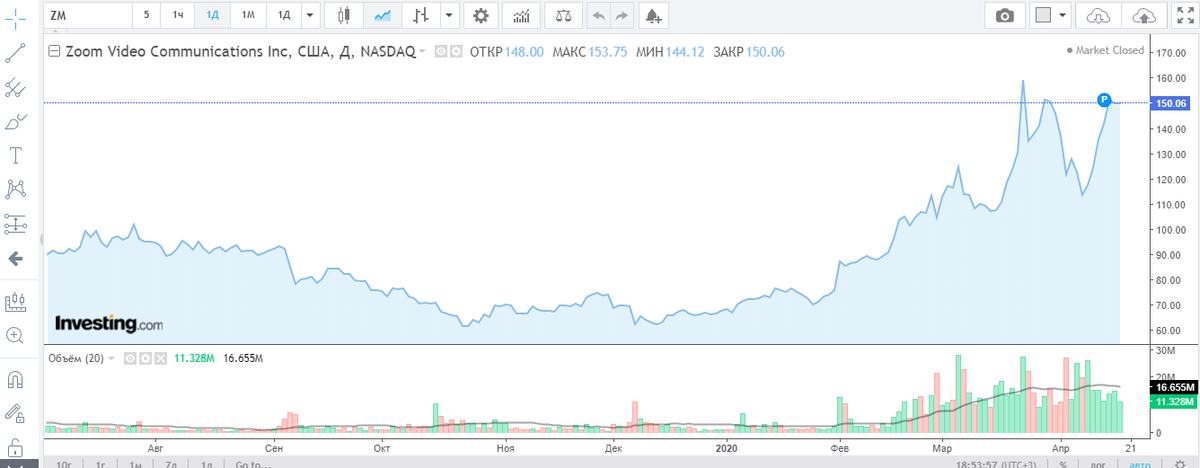The image size is (1200, 468).
Task: Open the pitchfork drawing tools
Action: [x=15, y=88]
